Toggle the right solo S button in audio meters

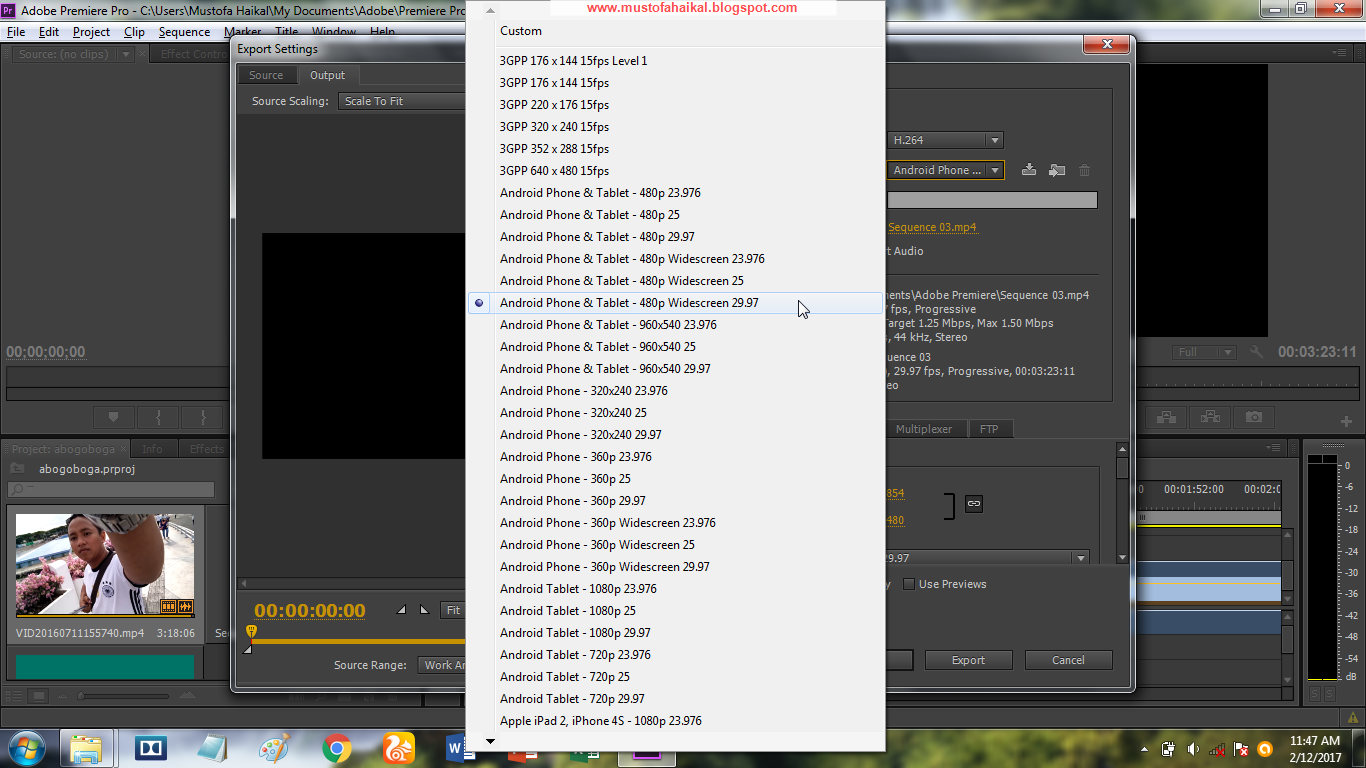tap(1330, 694)
